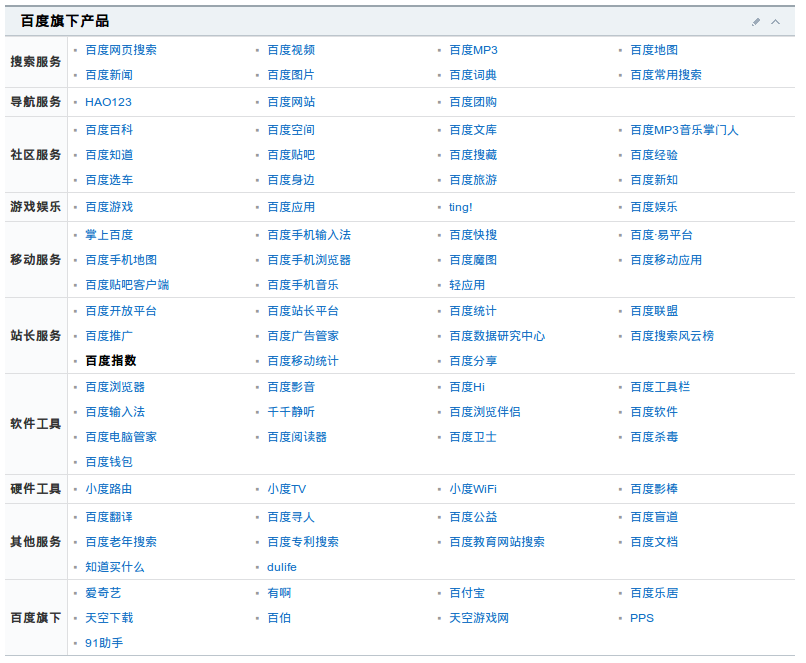Visit dulife link
The width and height of the screenshot is (806, 663).
282,567
